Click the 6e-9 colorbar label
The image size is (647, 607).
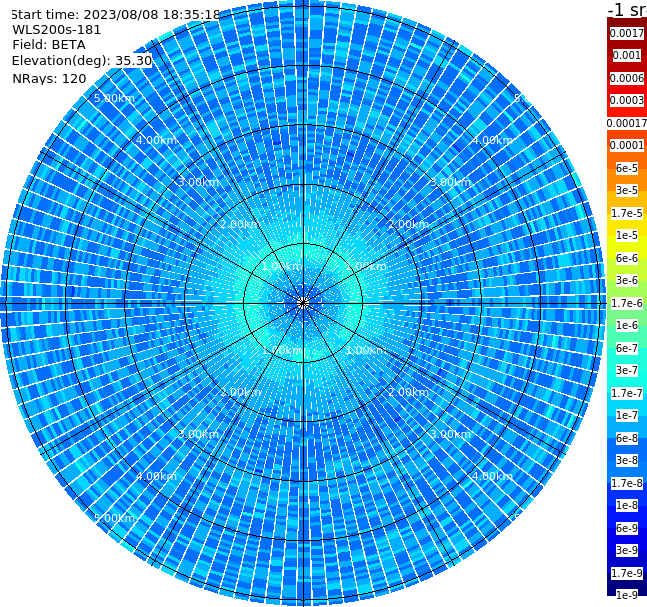pyautogui.click(x=627, y=528)
